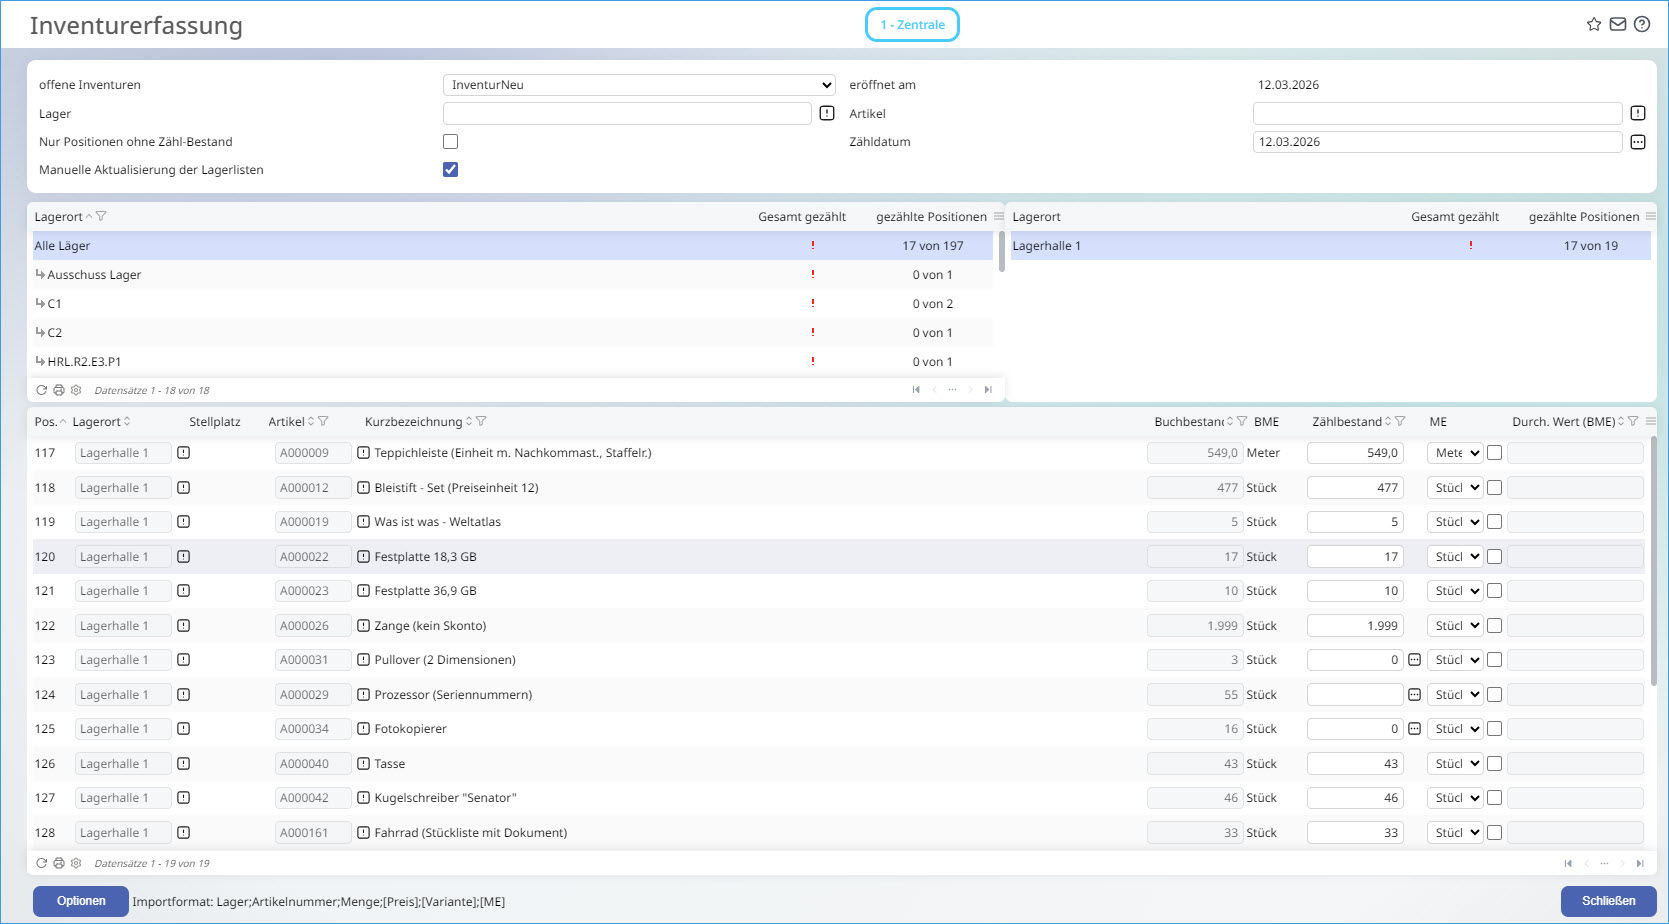Viewport: 1669px width, 924px height.
Task: Enable Nur Positionen ohne Zähl-Bestand checkbox
Action: click(450, 142)
